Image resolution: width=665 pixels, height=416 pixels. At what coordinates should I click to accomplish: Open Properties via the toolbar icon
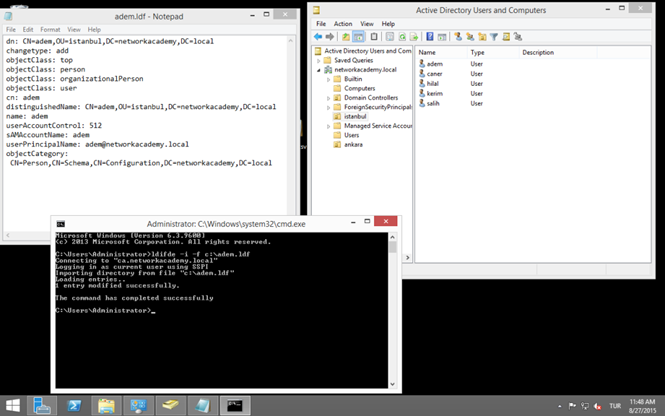point(390,37)
